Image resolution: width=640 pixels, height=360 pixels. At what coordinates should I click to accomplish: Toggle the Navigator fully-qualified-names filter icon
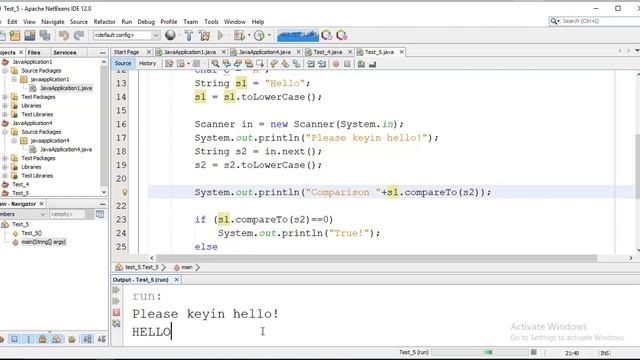[72, 339]
